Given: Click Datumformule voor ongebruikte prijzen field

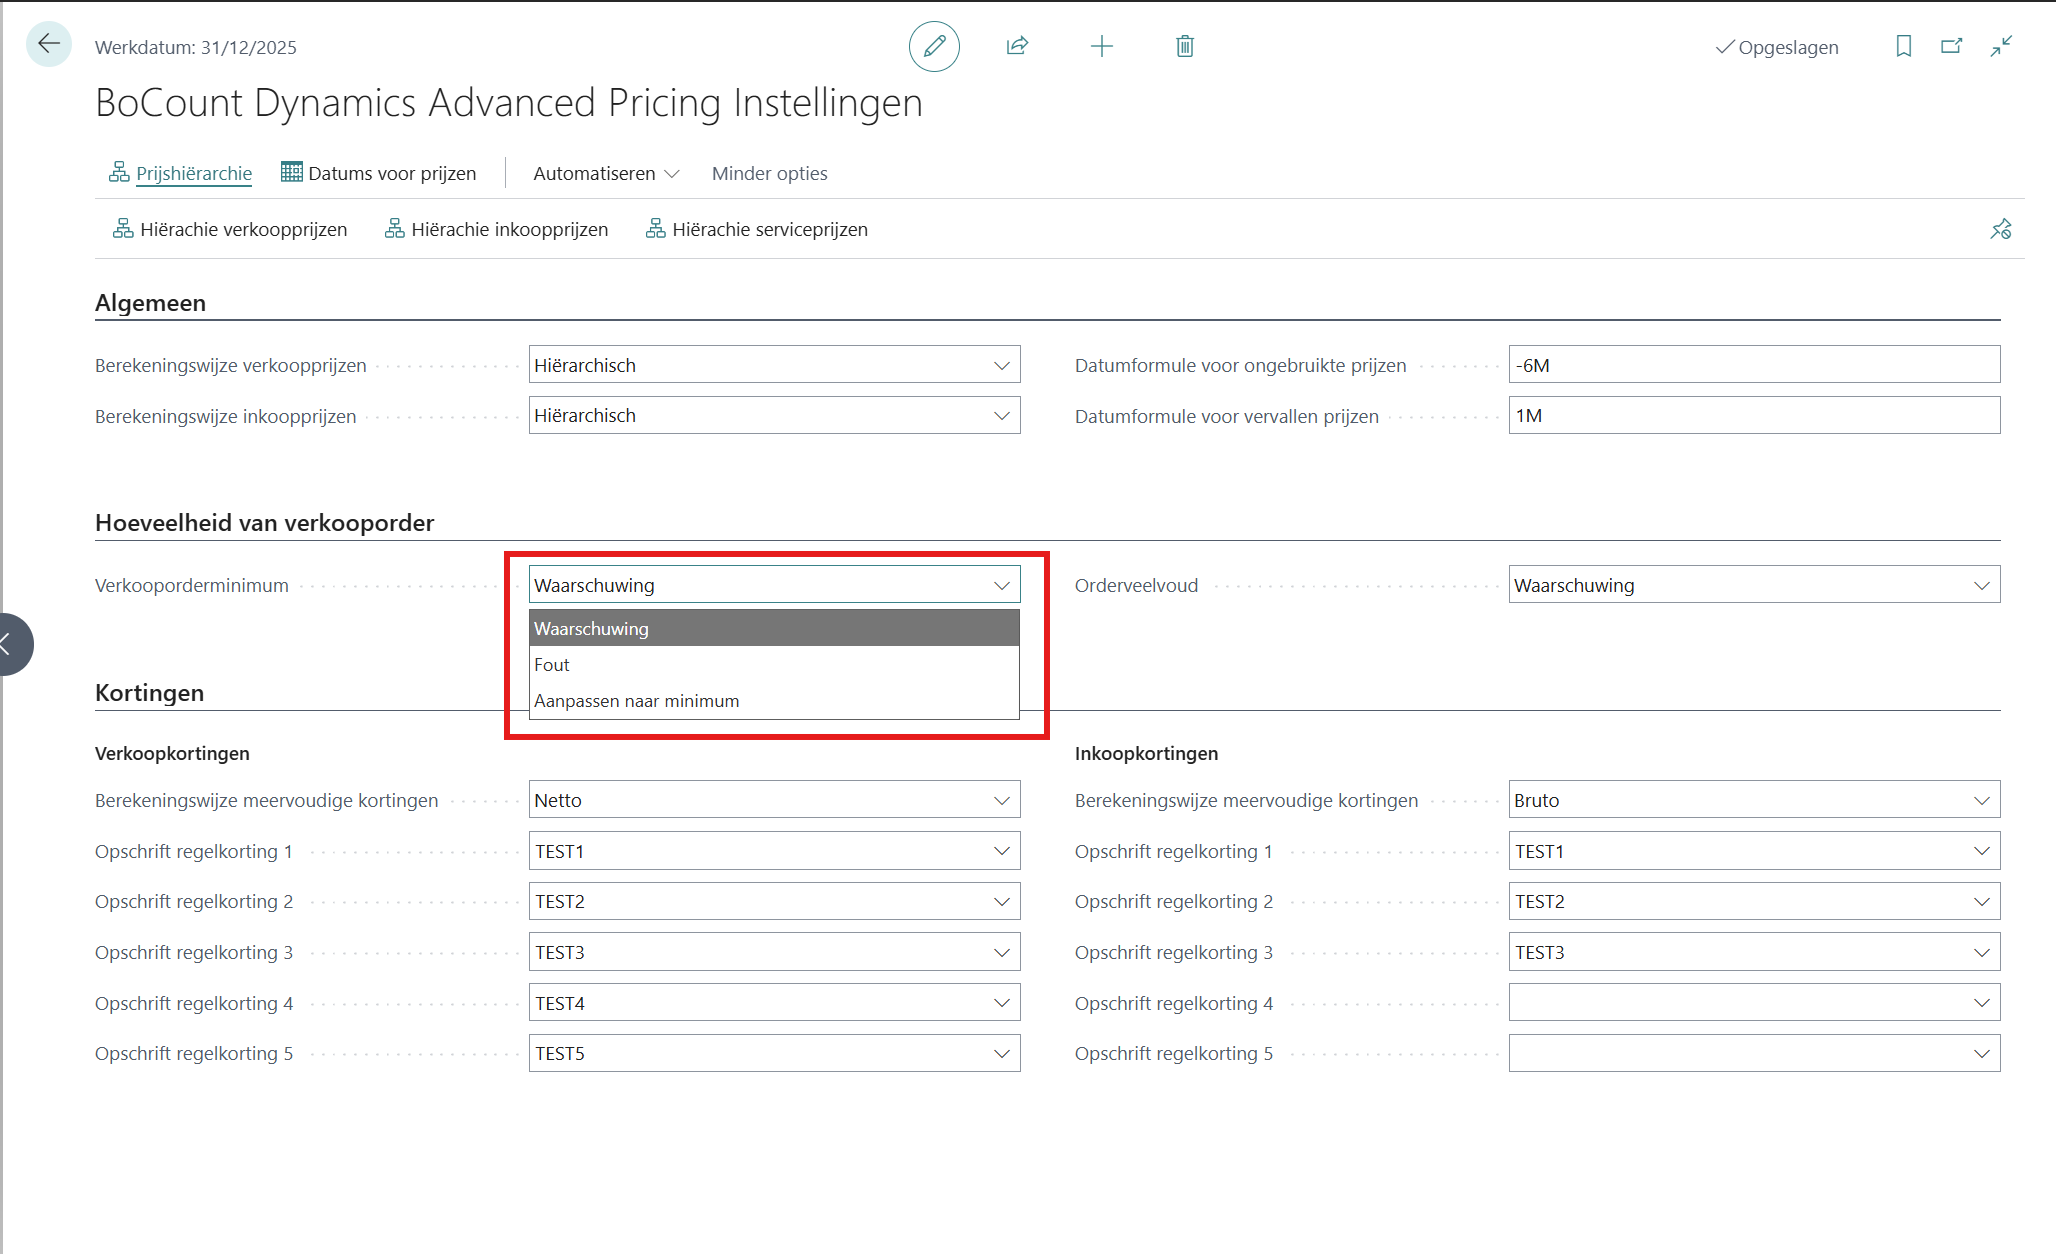Looking at the screenshot, I should [1753, 365].
